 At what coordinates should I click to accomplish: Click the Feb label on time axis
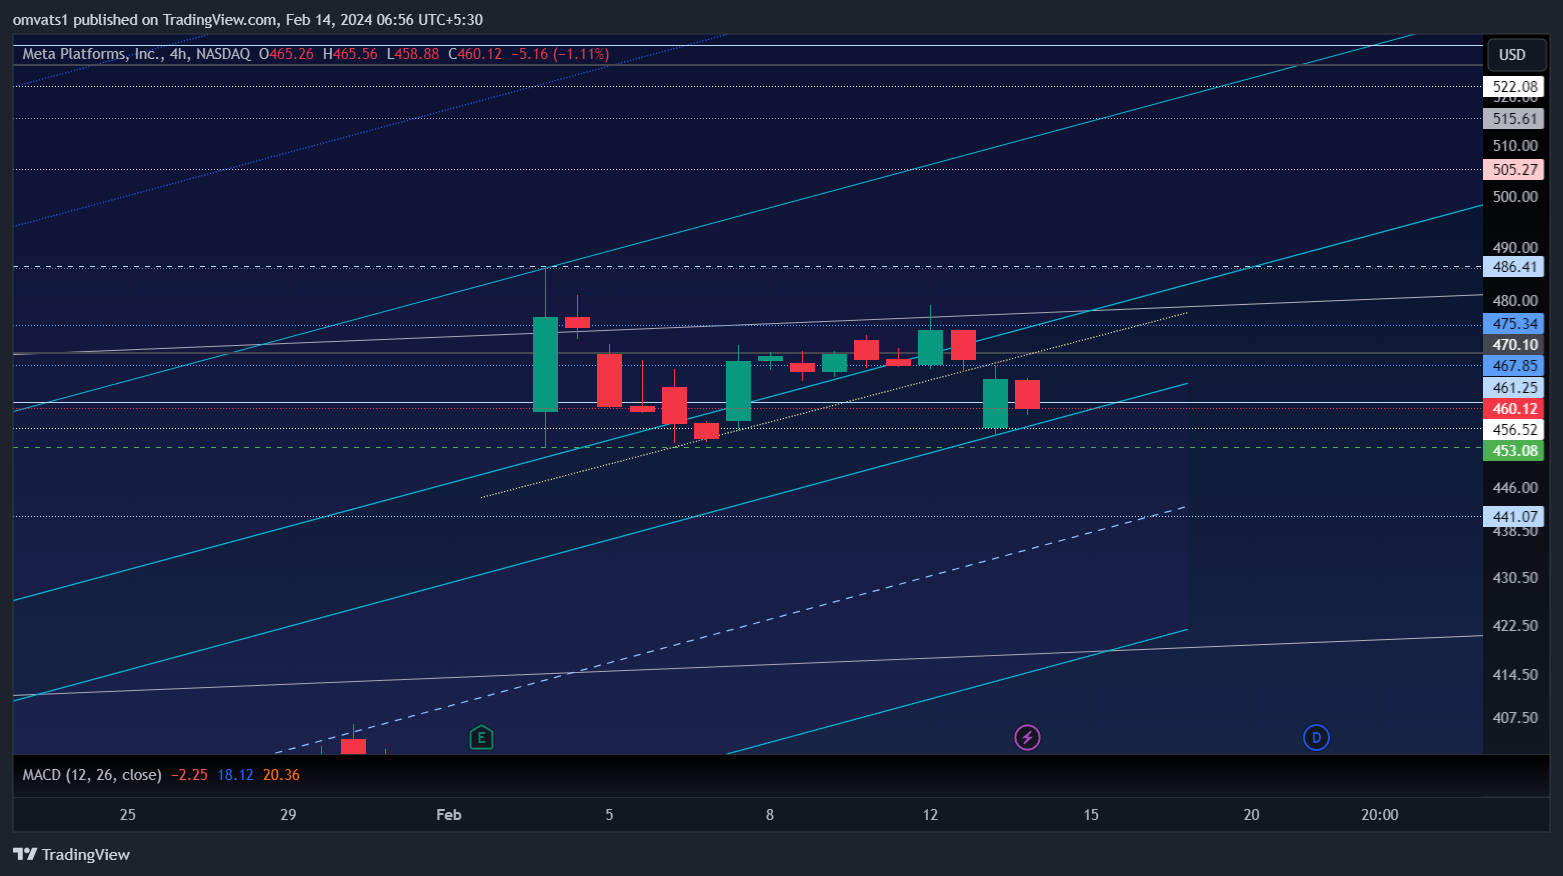[x=449, y=815]
